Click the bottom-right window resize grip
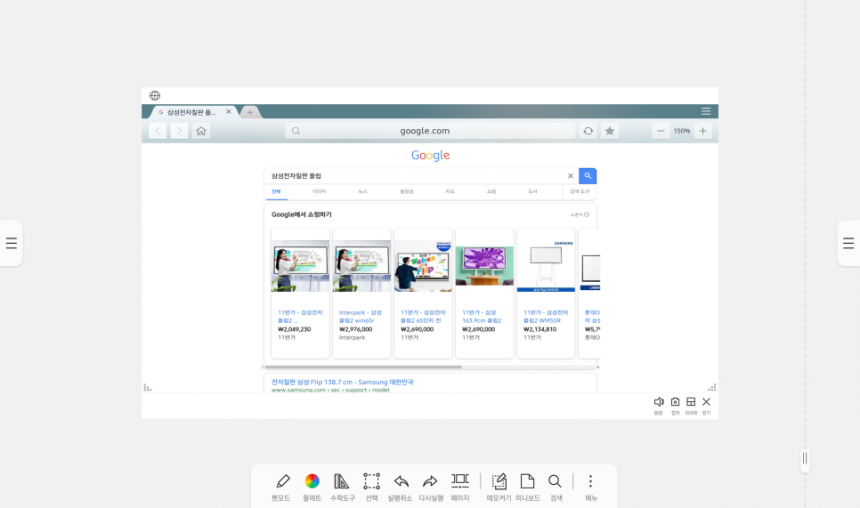This screenshot has width=860, height=508. pos(712,387)
